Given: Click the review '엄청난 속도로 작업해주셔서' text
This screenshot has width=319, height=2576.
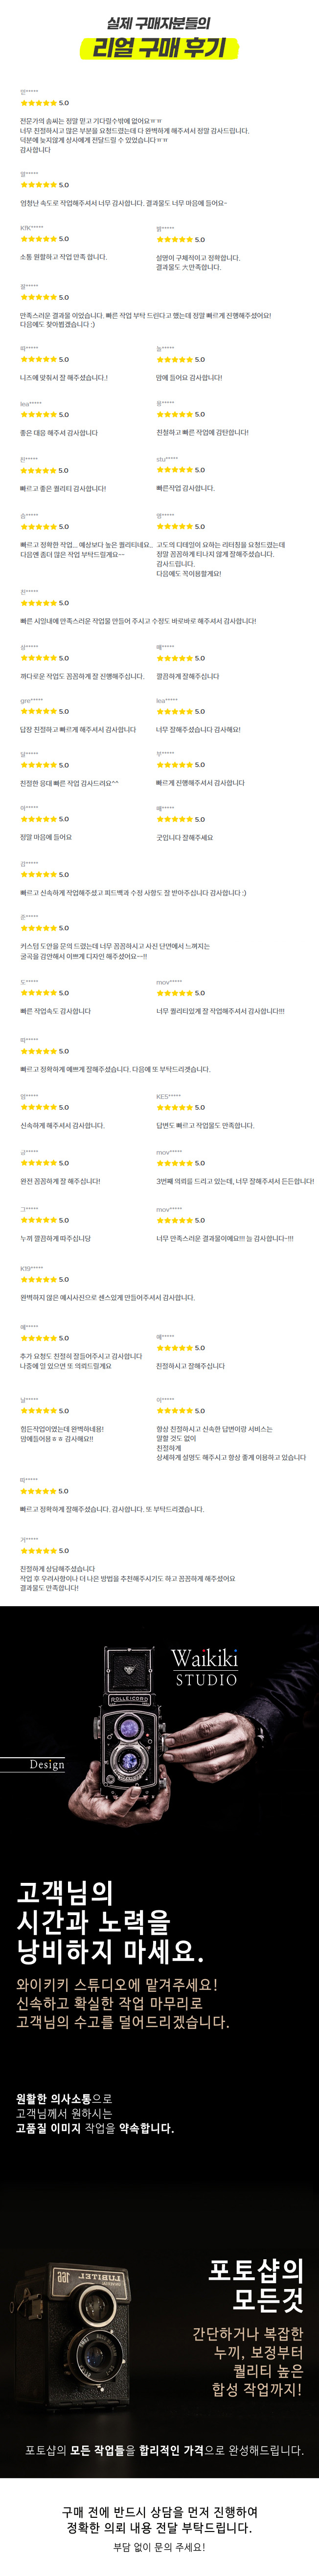Looking at the screenshot, I should coord(123,203).
